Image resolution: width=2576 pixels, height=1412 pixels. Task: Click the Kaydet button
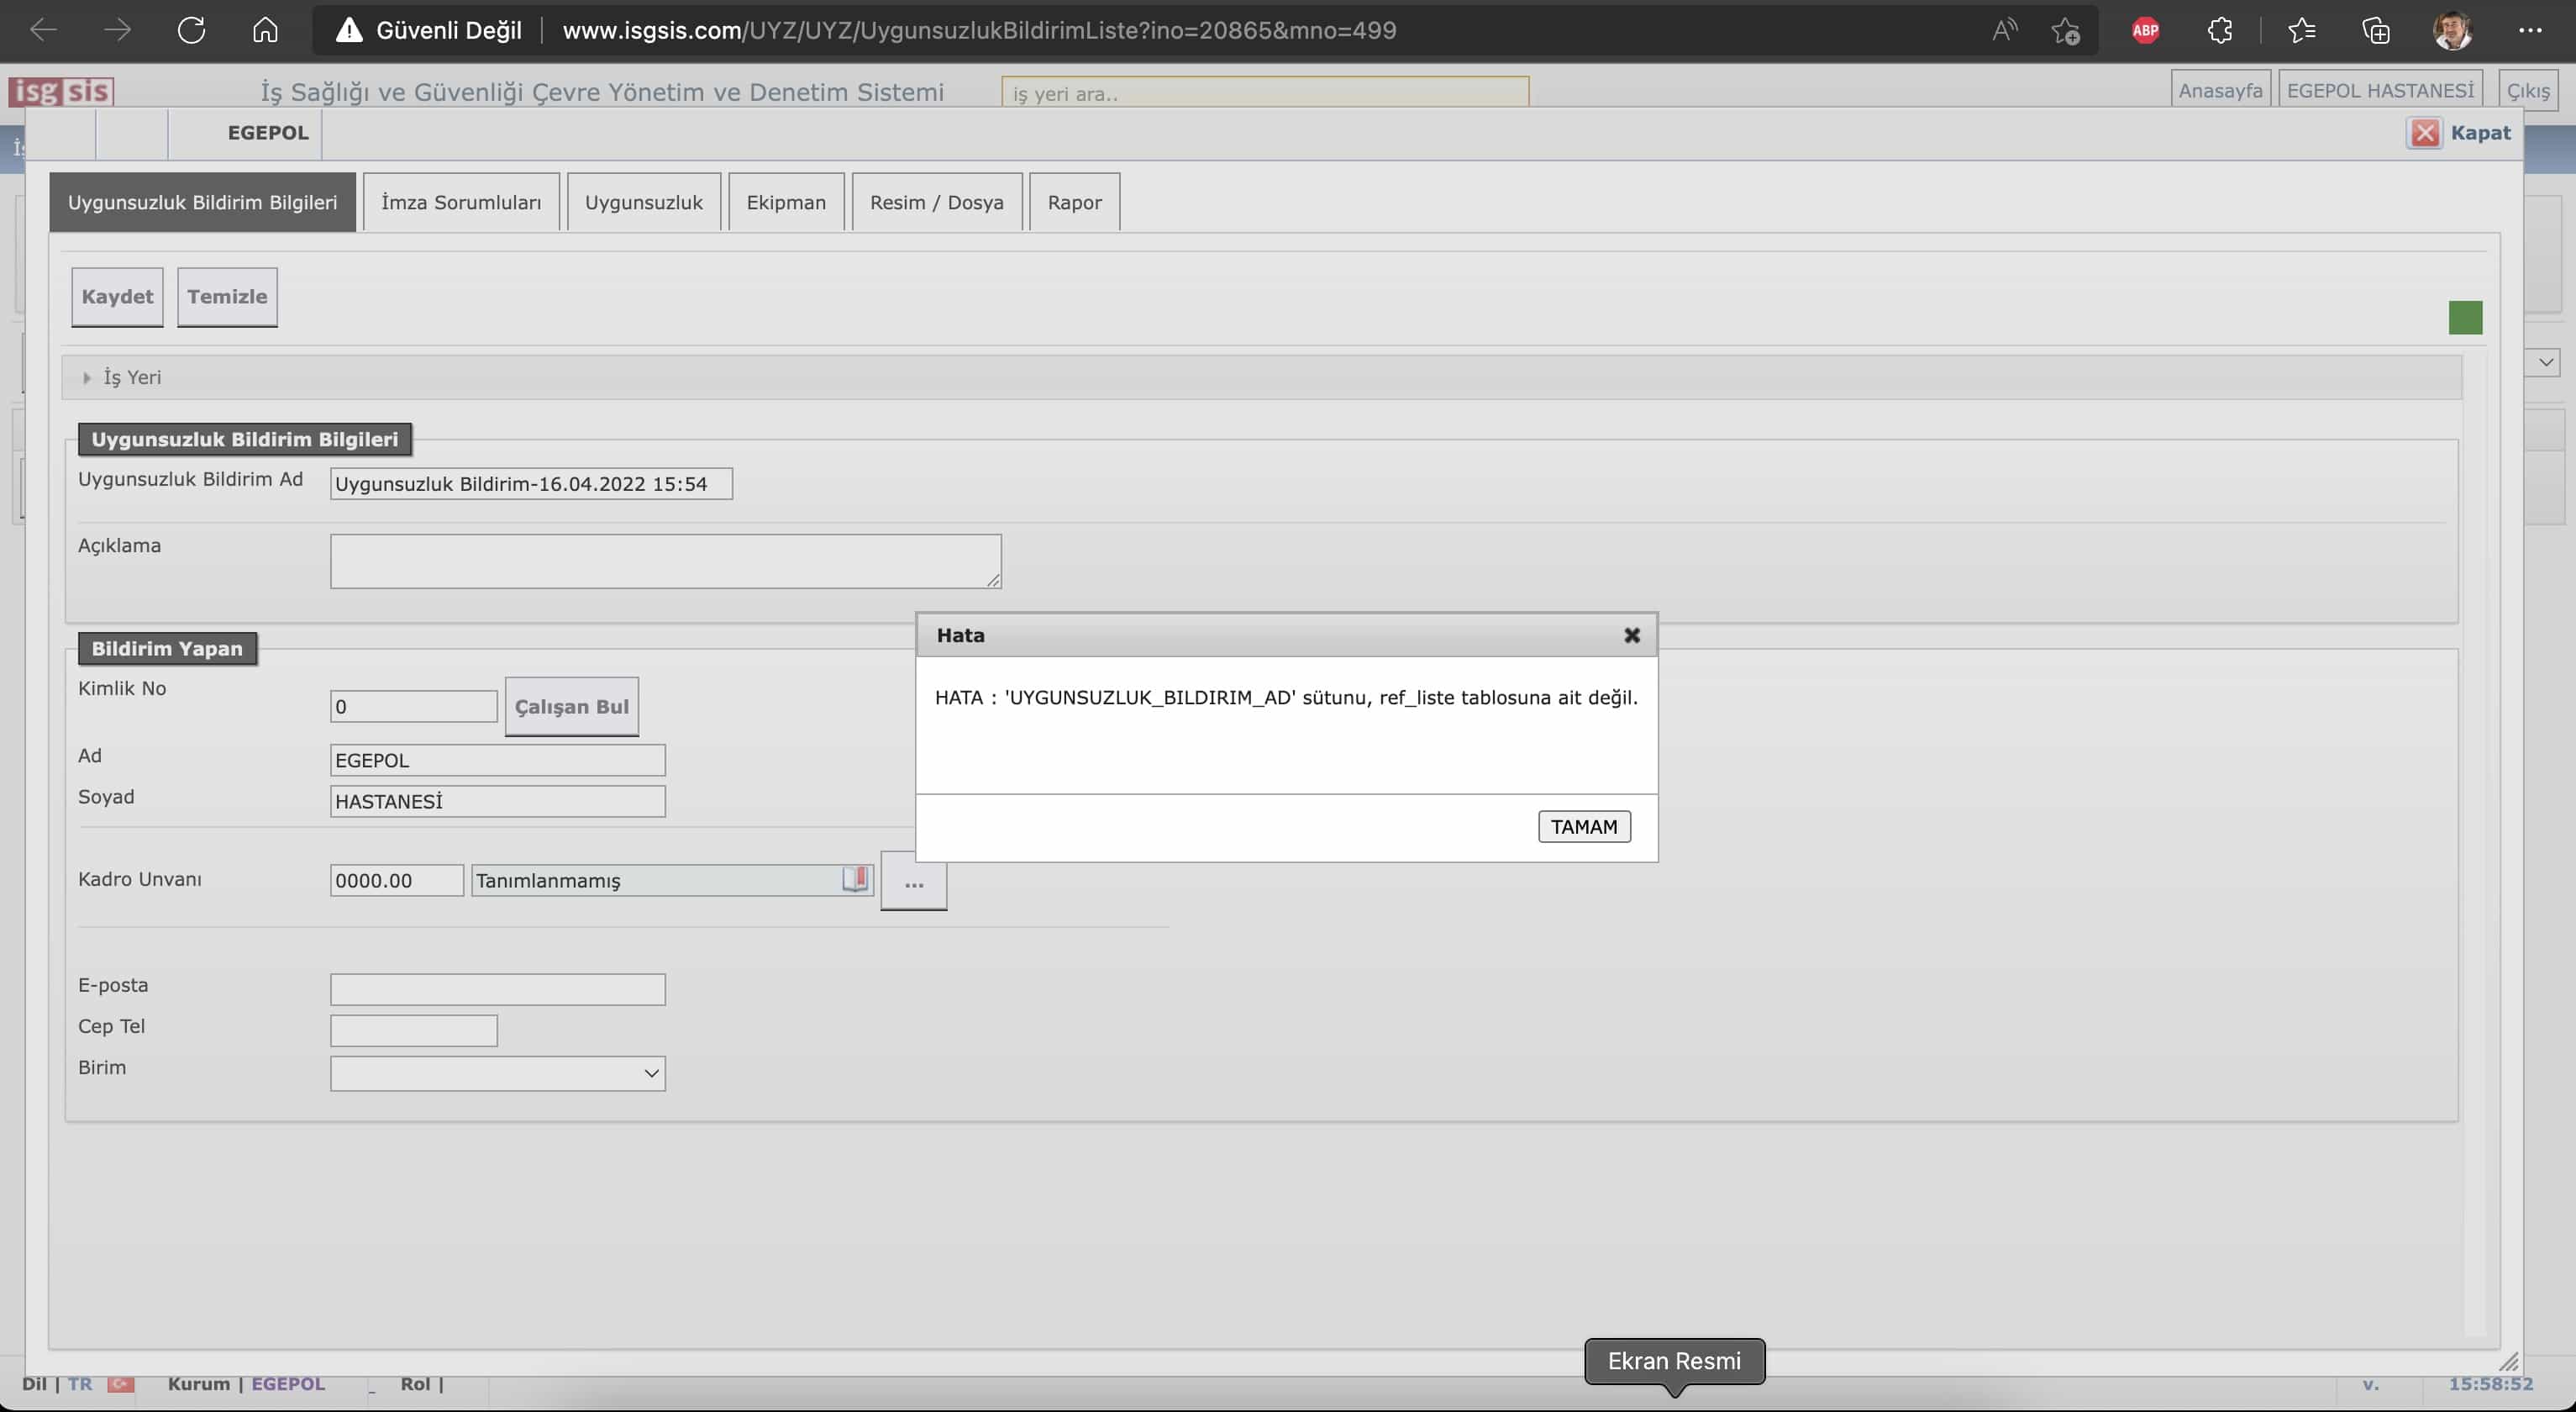[117, 297]
